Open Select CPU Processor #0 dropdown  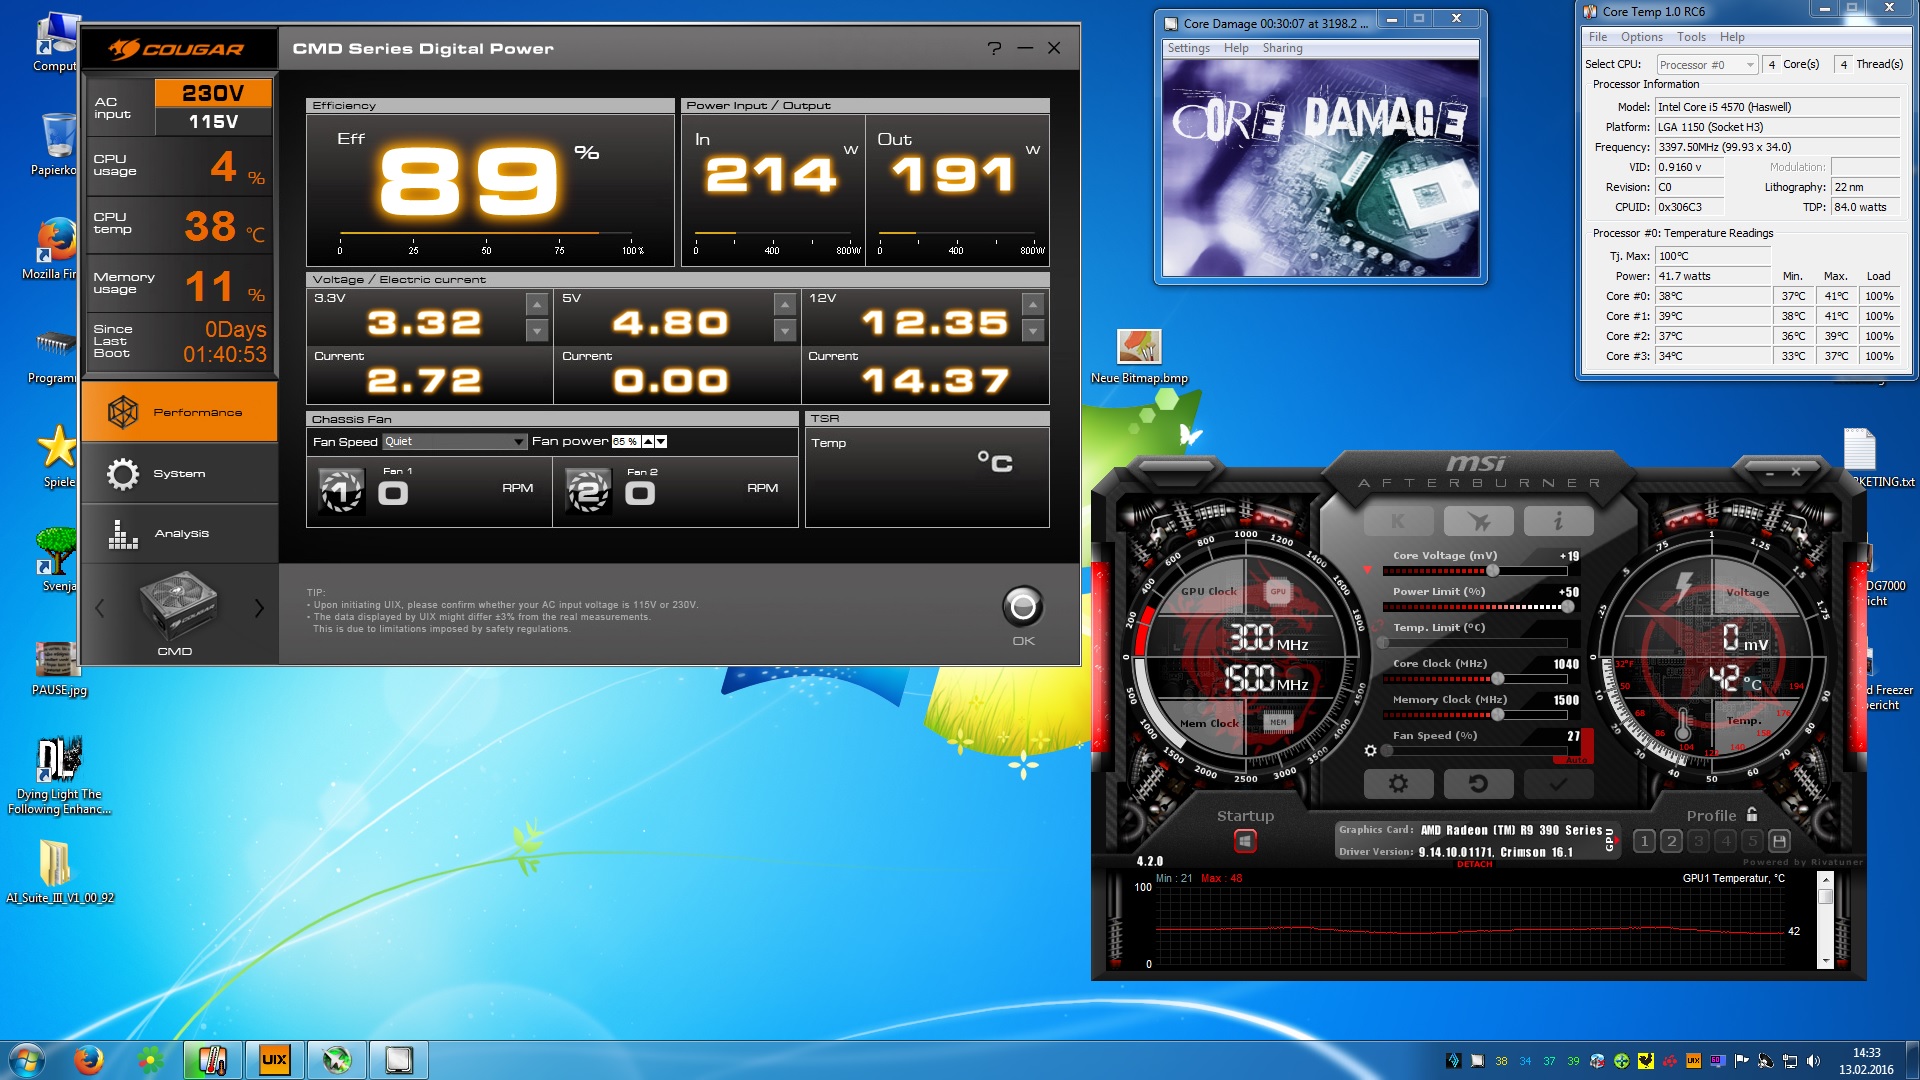[x=1706, y=64]
